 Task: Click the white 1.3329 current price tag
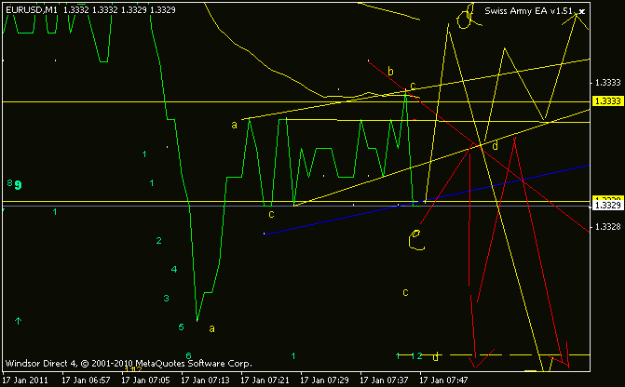pos(607,205)
